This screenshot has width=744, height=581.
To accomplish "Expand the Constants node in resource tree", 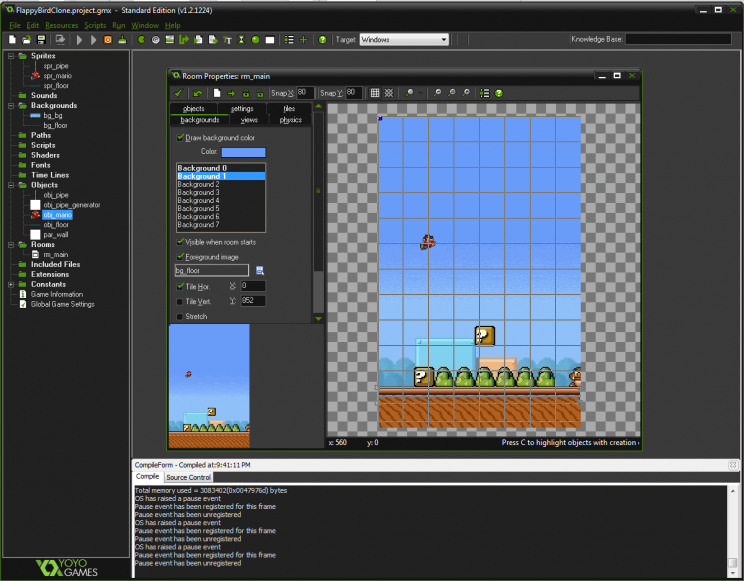I will (10, 284).
